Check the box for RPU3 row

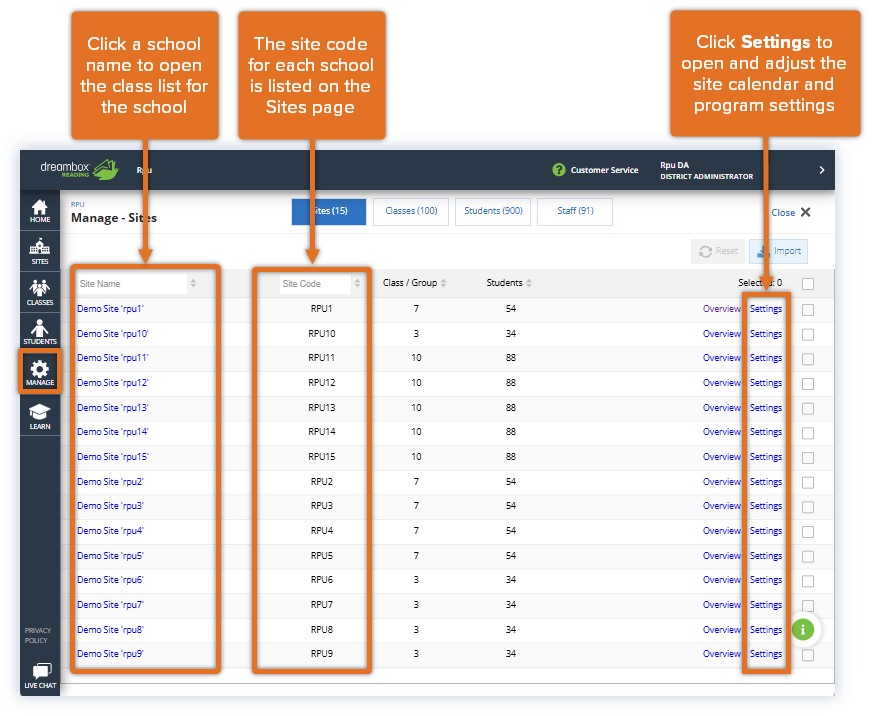808,507
